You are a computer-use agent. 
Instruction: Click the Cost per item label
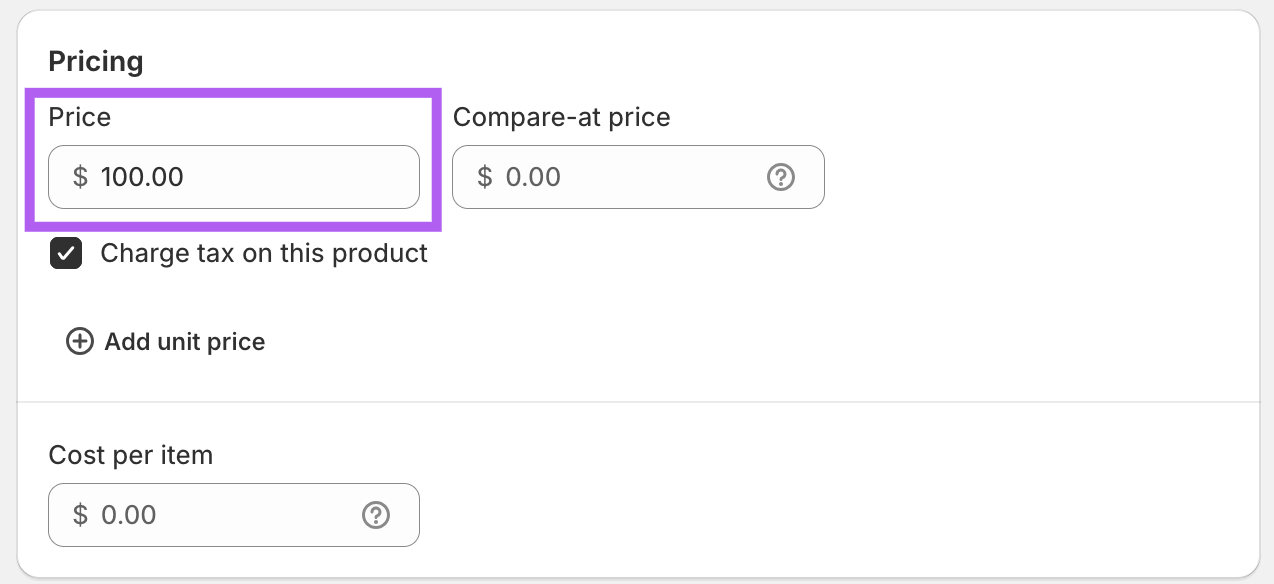pos(131,455)
